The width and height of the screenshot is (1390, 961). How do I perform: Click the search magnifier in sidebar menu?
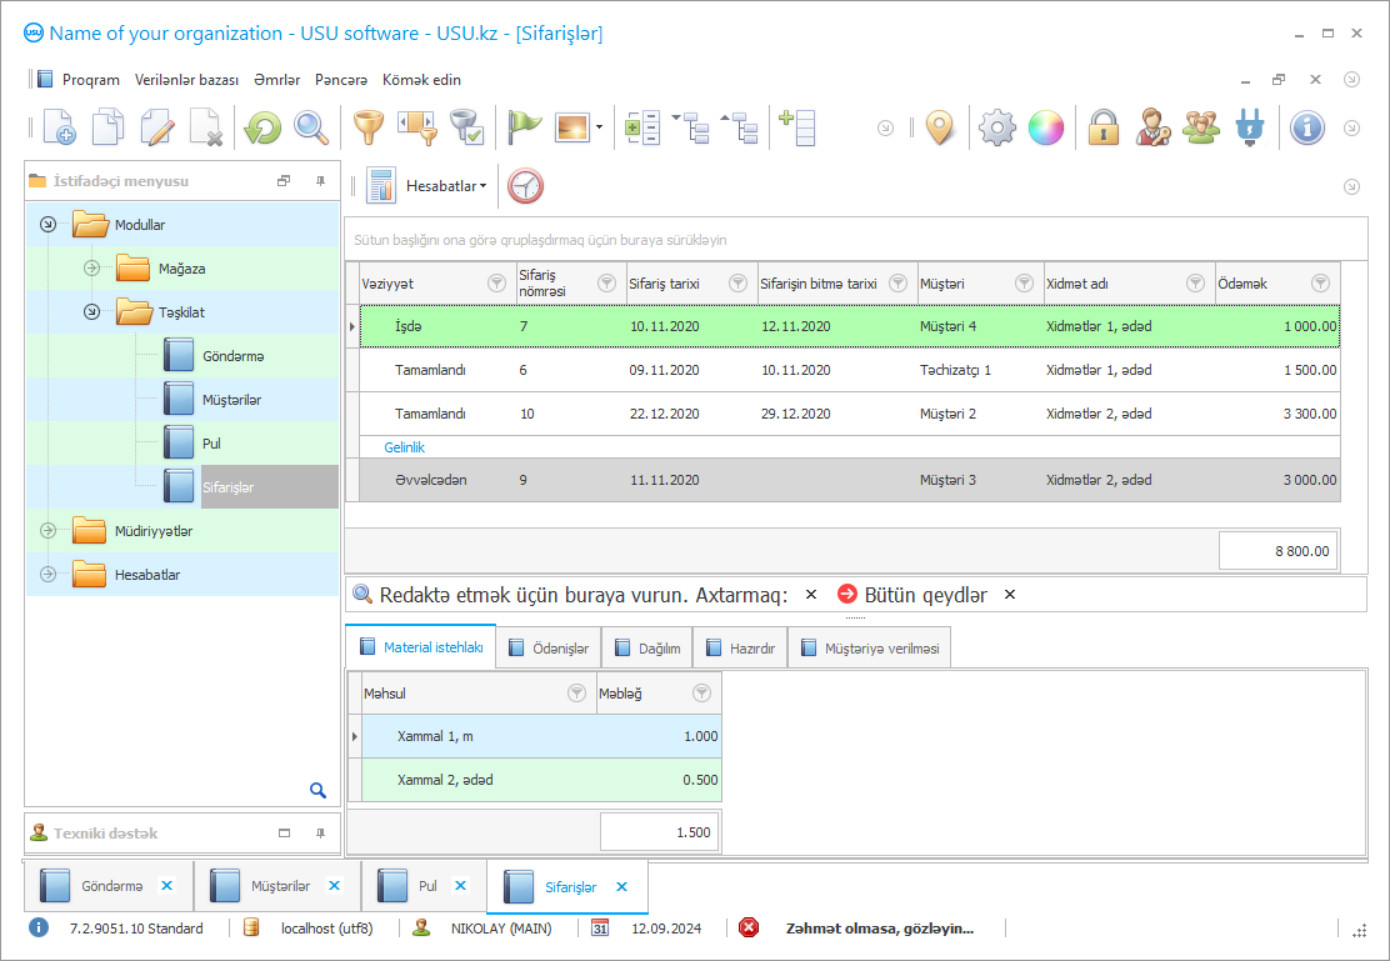[318, 790]
